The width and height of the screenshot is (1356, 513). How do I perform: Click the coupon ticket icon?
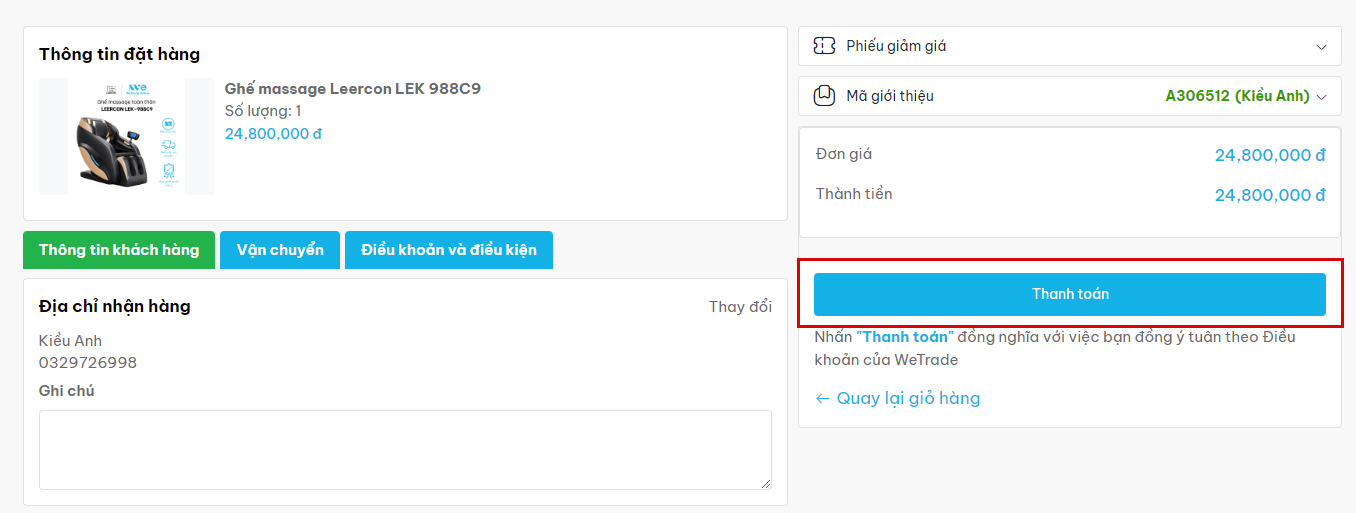(x=824, y=46)
